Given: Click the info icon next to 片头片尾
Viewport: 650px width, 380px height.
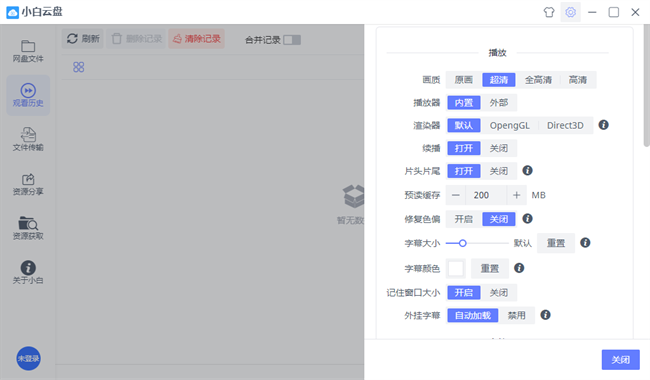Looking at the screenshot, I should (x=527, y=170).
